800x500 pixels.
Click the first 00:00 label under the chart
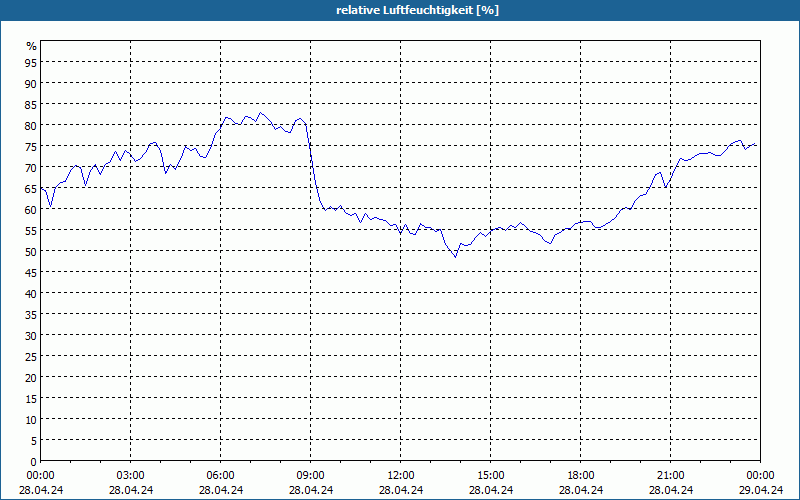pyautogui.click(x=40, y=476)
